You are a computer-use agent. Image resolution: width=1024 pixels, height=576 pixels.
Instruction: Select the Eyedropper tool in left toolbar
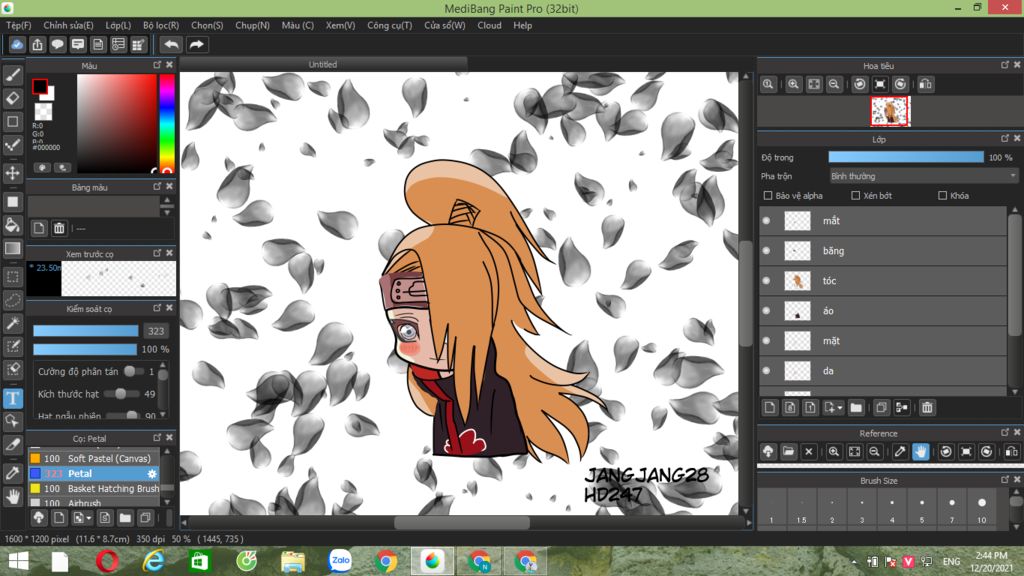pos(12,473)
